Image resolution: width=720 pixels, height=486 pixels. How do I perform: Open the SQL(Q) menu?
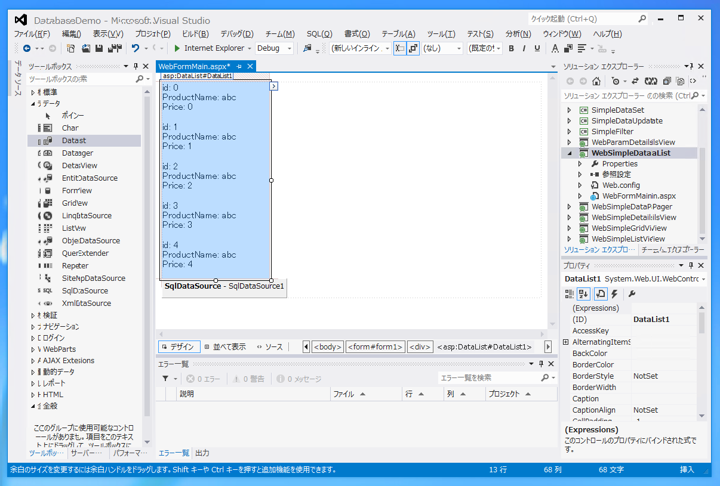(319, 34)
